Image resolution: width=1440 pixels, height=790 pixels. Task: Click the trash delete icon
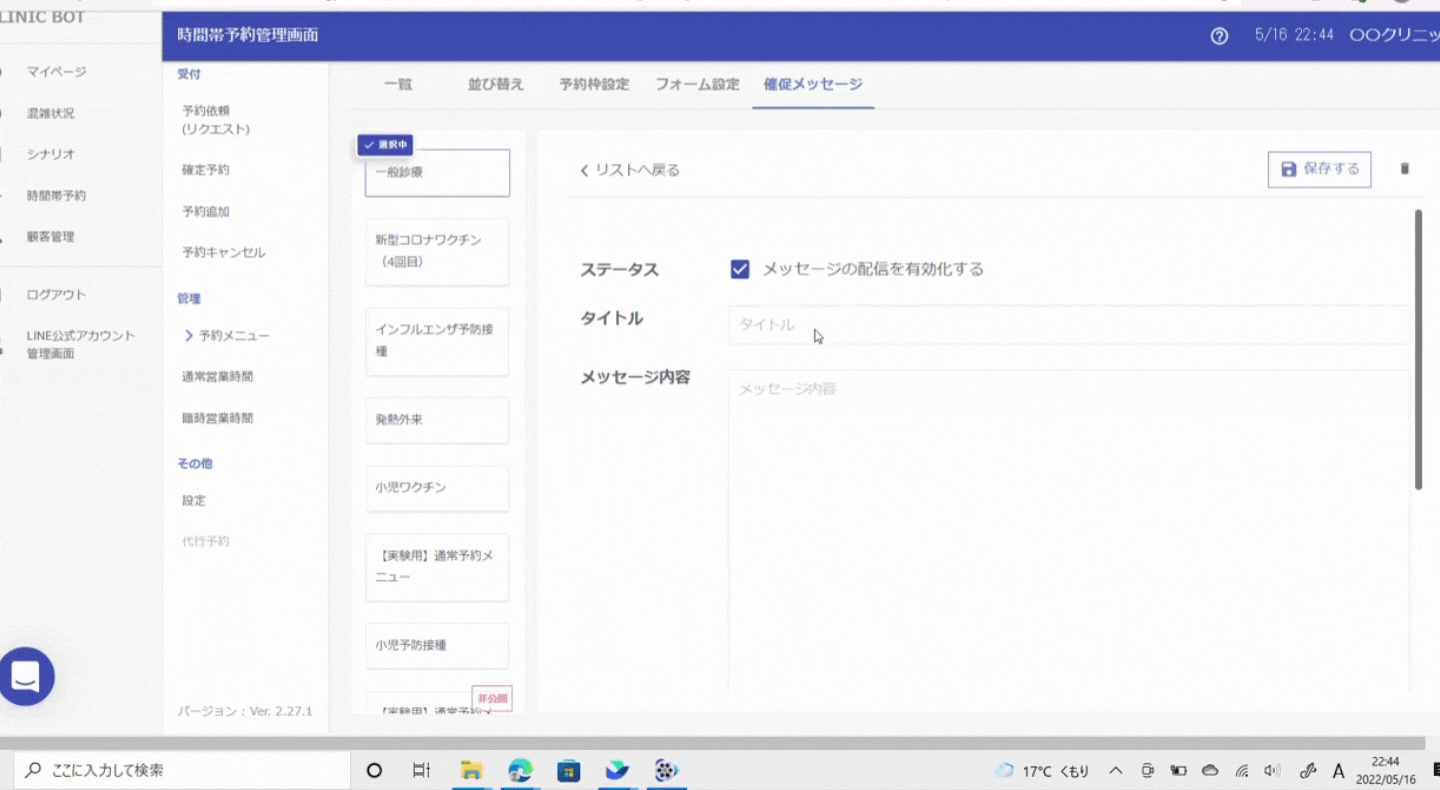point(1404,169)
